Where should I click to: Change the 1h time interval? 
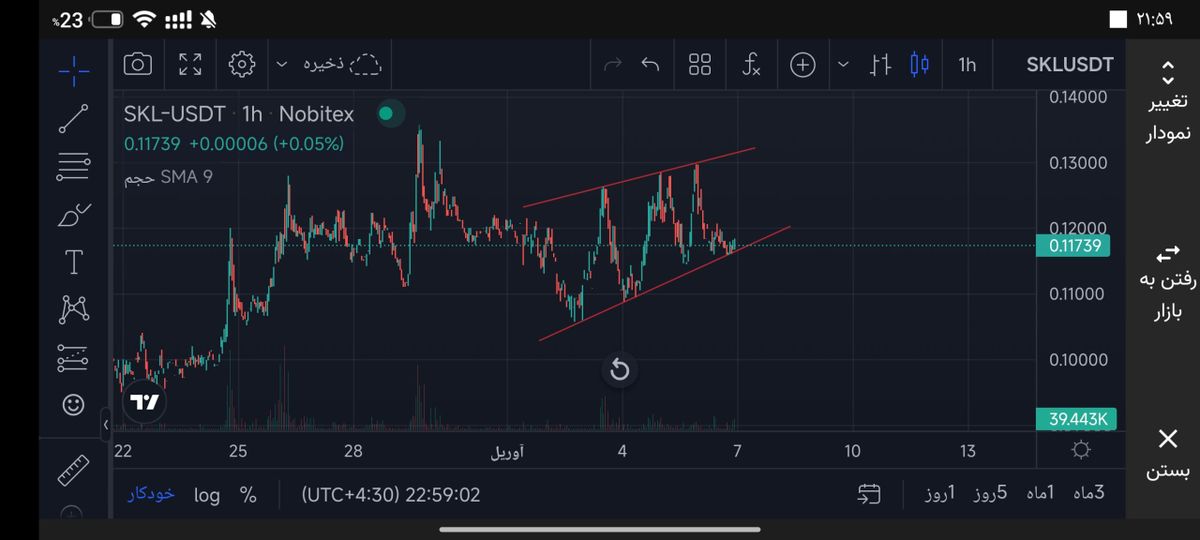coord(967,65)
